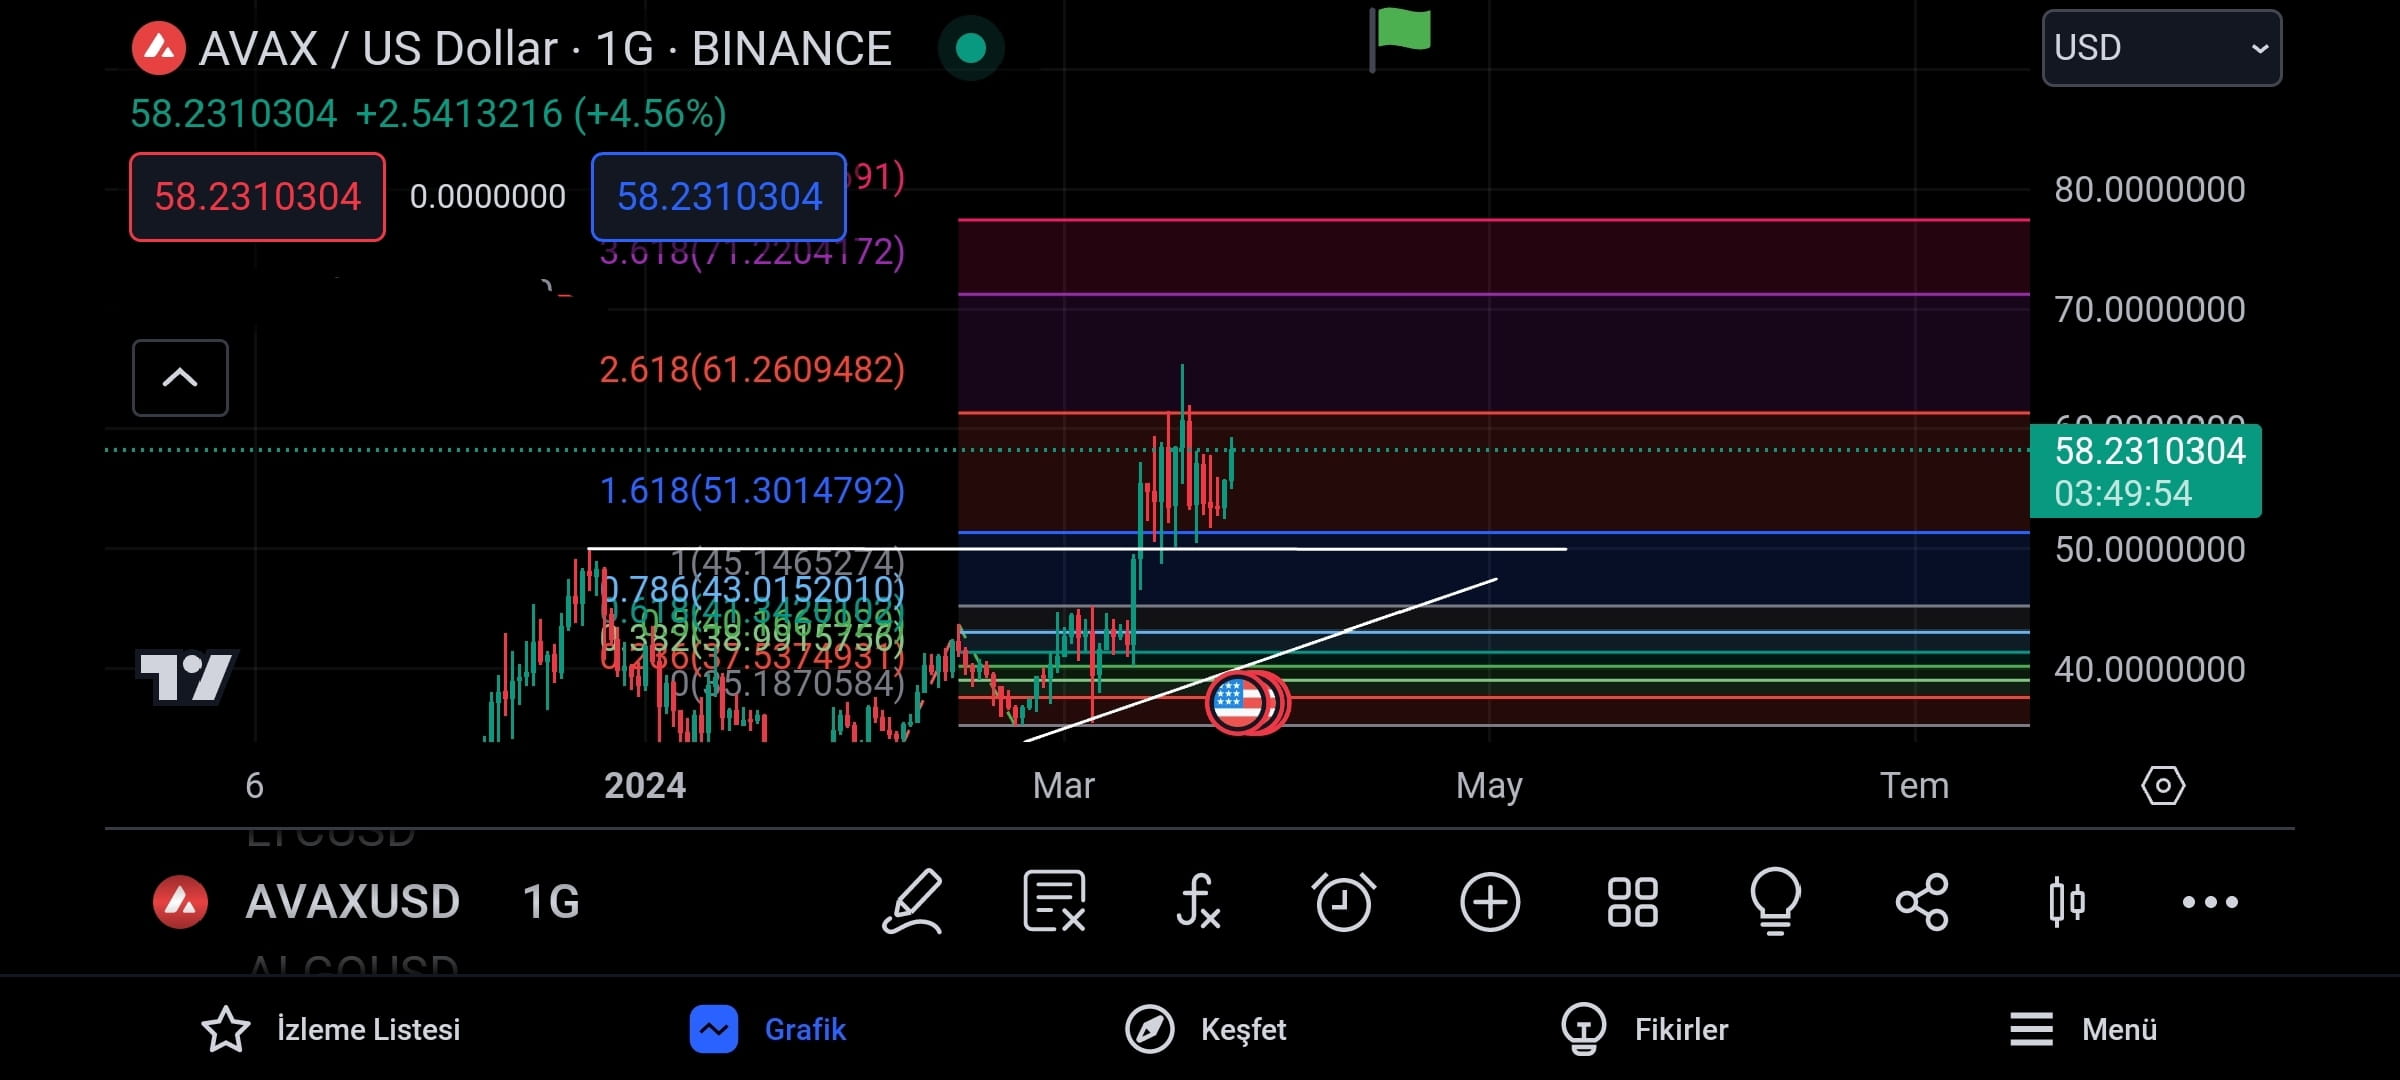Open chart settings via hexagon icon
Viewport: 2400px width, 1080px height.
tap(2163, 786)
